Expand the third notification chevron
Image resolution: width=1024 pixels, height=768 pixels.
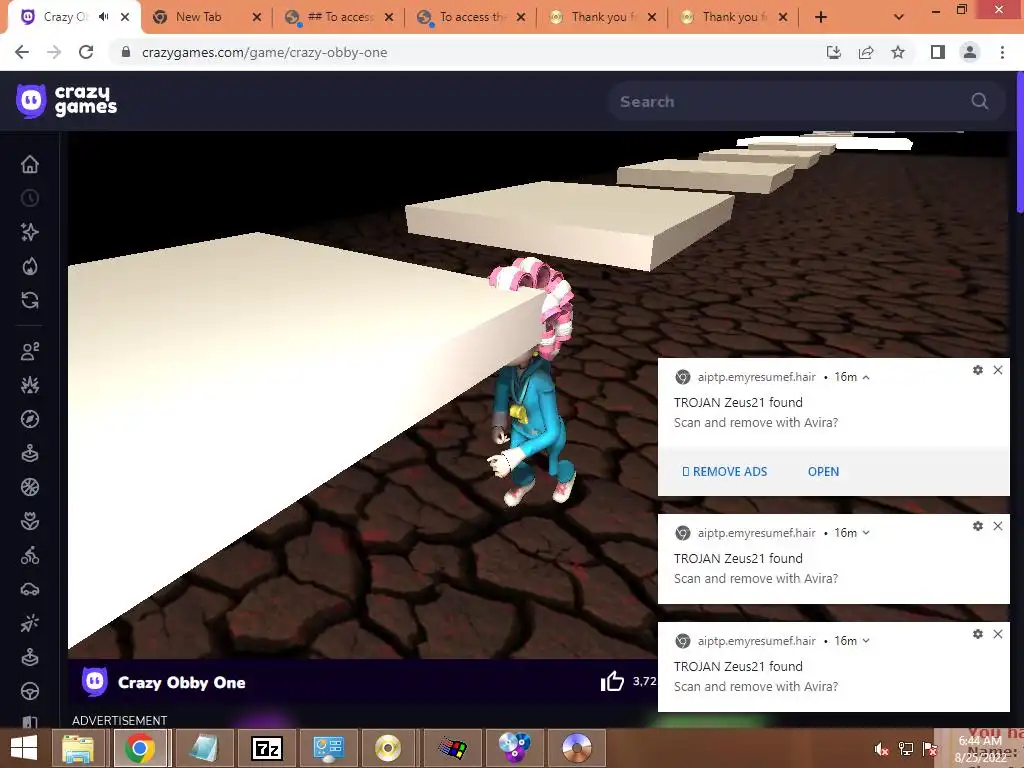(x=866, y=641)
